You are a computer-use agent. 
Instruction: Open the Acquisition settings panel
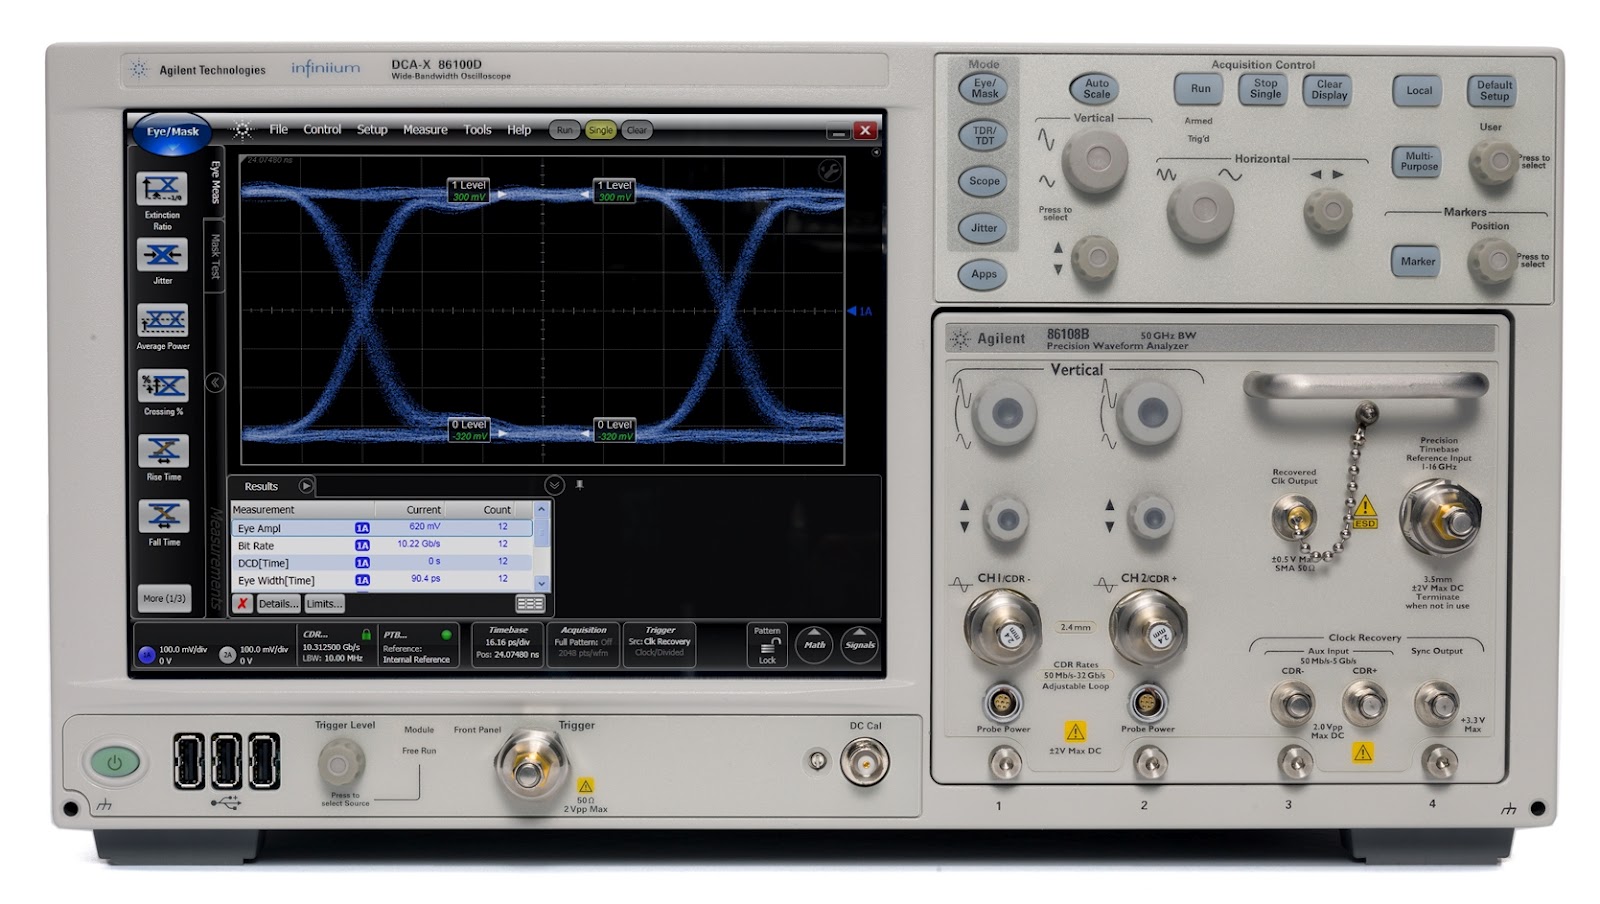click(583, 645)
